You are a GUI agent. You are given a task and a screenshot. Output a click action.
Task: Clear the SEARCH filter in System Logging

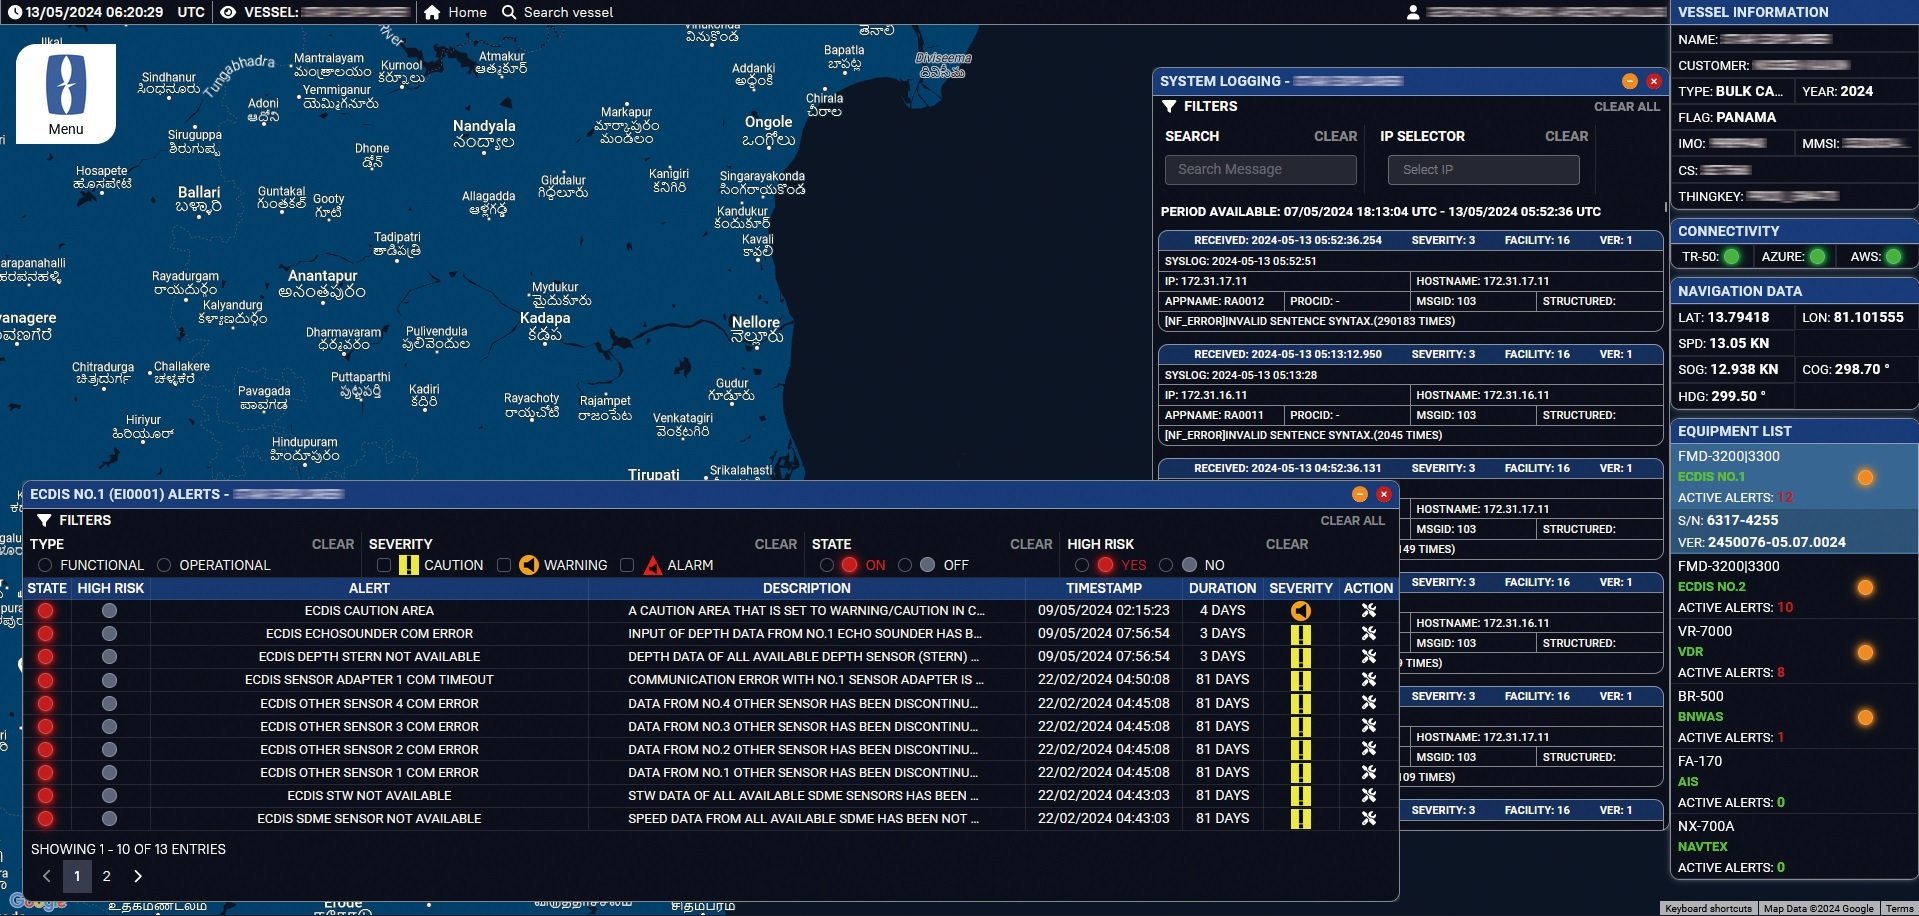1335,136
